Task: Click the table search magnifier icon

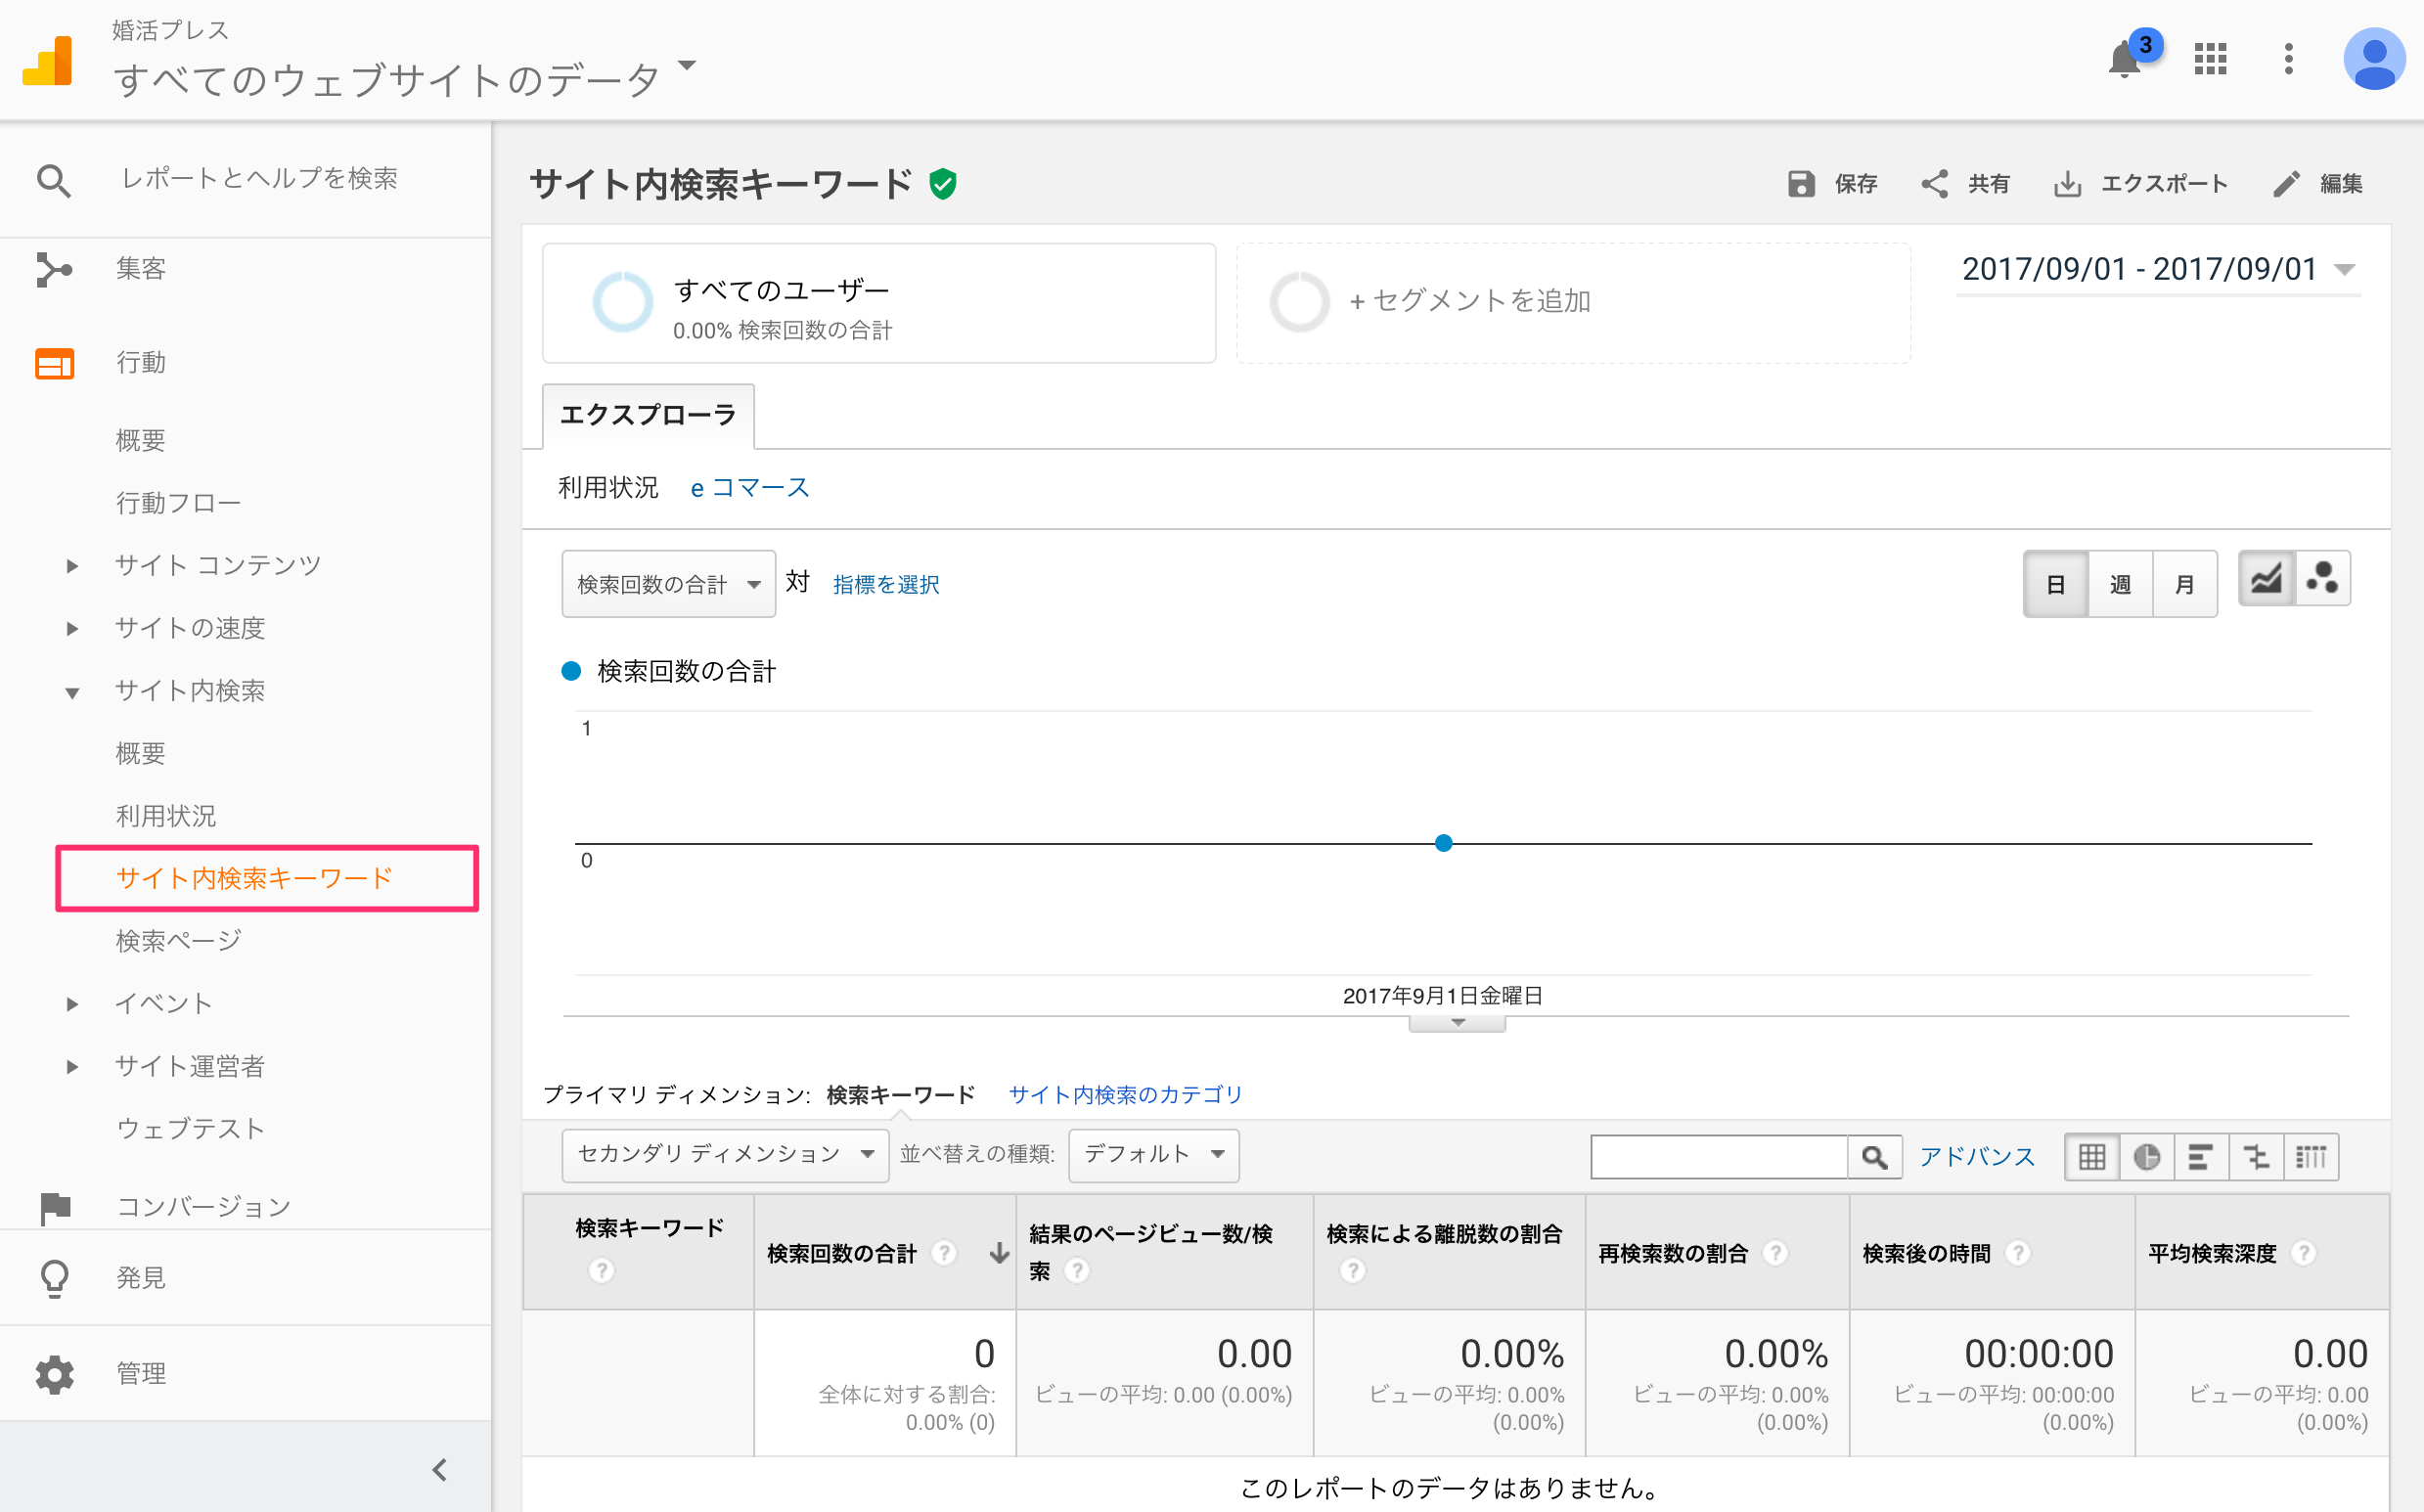Action: 1875,1156
